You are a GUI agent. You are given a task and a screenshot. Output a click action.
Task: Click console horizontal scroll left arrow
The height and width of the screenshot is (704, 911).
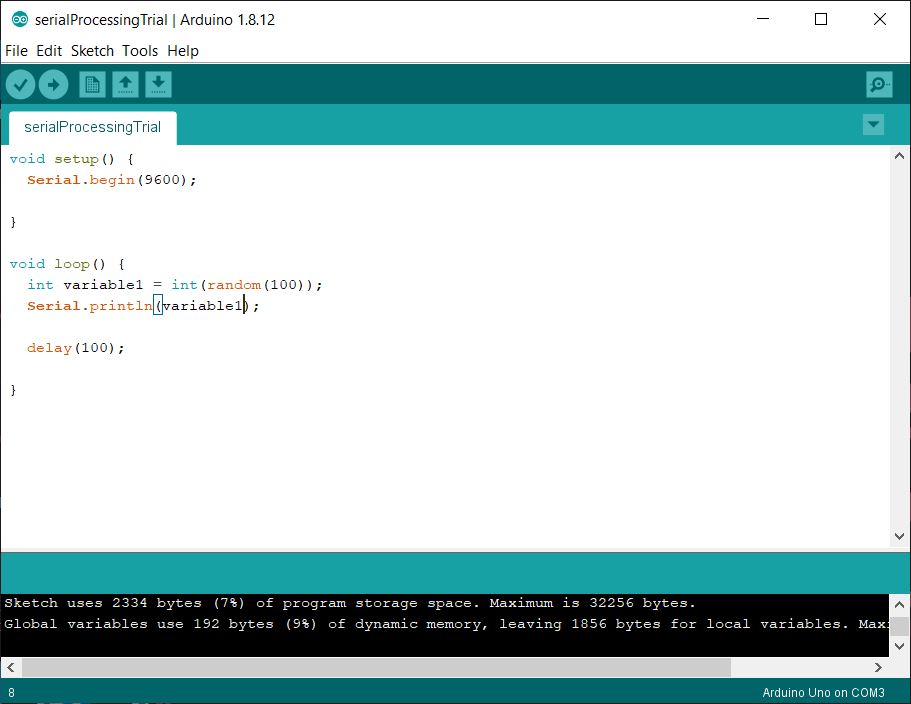(x=10, y=667)
